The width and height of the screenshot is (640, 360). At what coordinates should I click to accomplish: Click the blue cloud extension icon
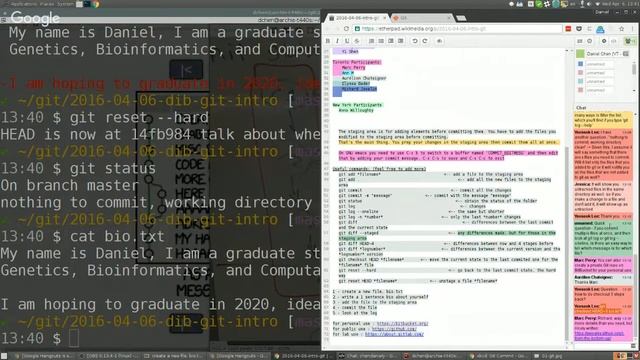coord(600,29)
